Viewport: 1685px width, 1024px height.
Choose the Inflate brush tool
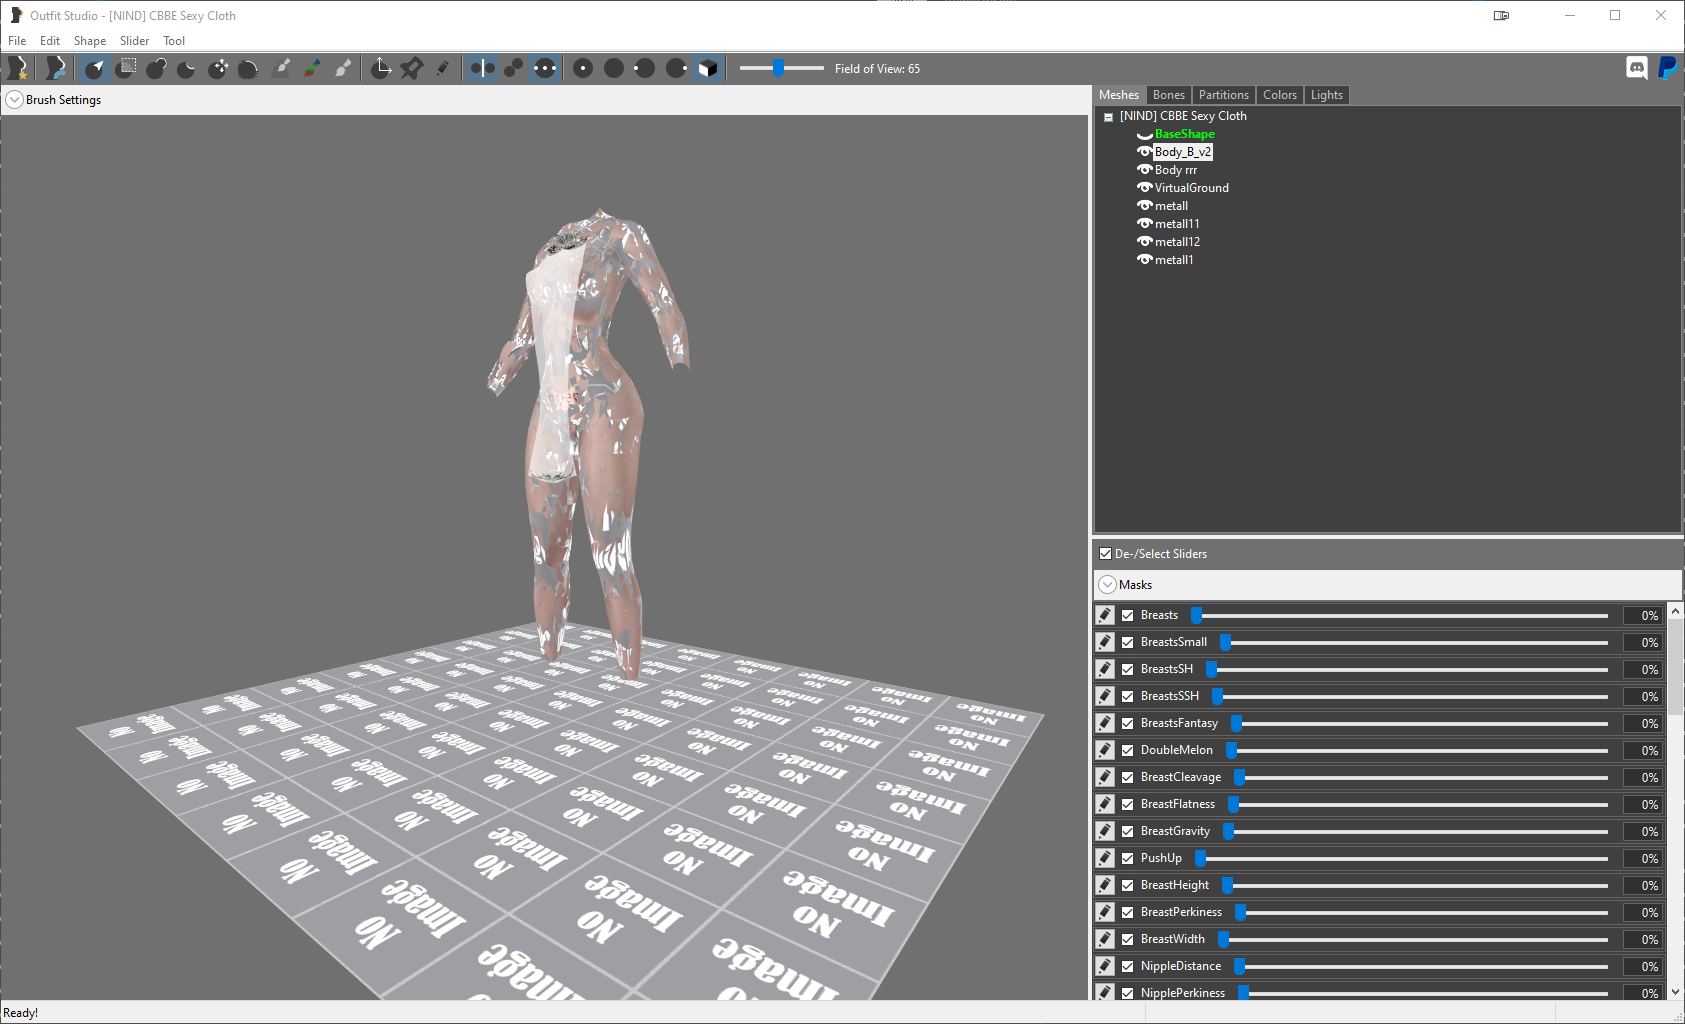coord(157,68)
